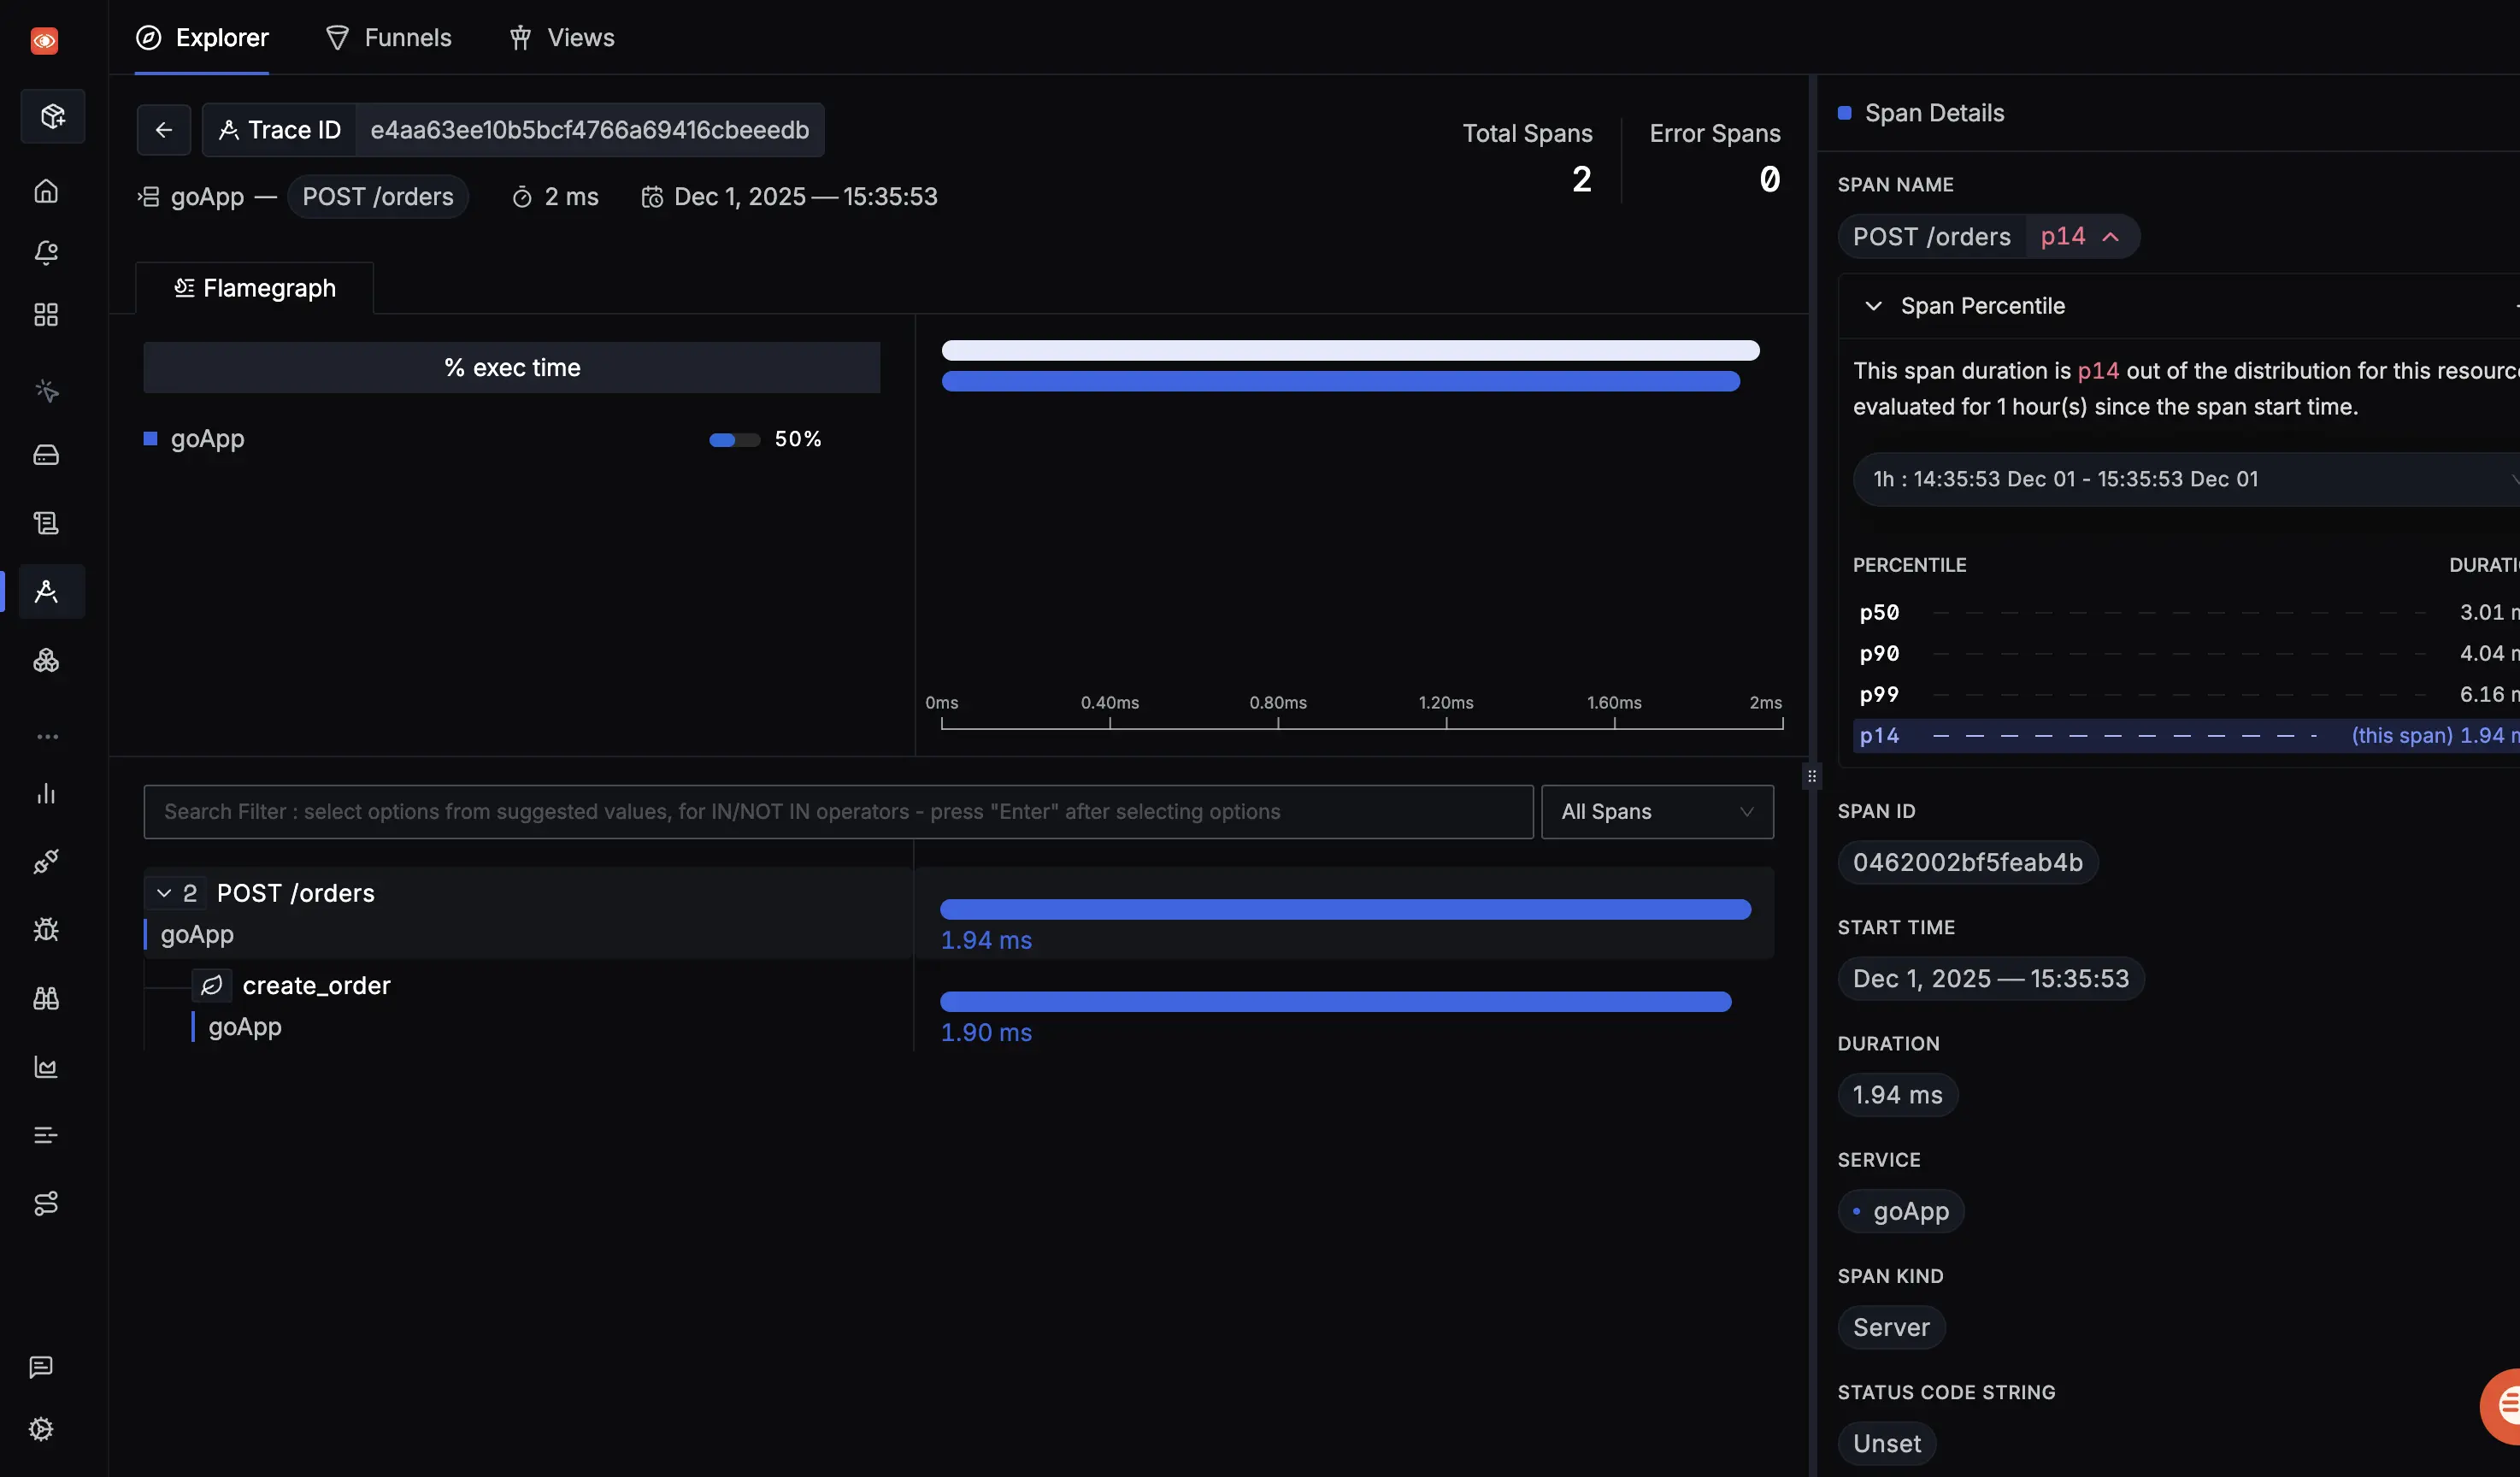Open the logs icon in sidebar

tap(46, 522)
